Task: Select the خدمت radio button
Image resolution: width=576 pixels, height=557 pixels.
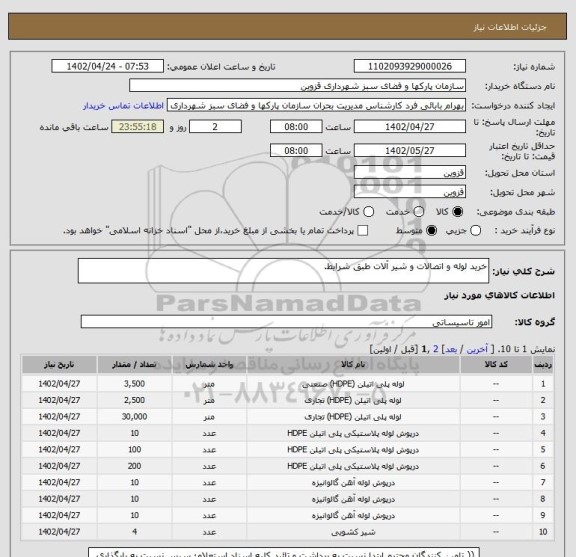Action: pos(418,212)
